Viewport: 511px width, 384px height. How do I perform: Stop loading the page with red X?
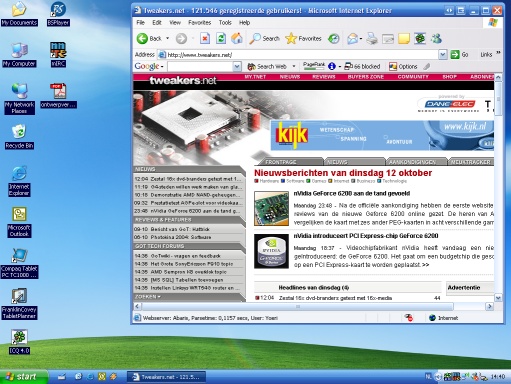(205, 39)
